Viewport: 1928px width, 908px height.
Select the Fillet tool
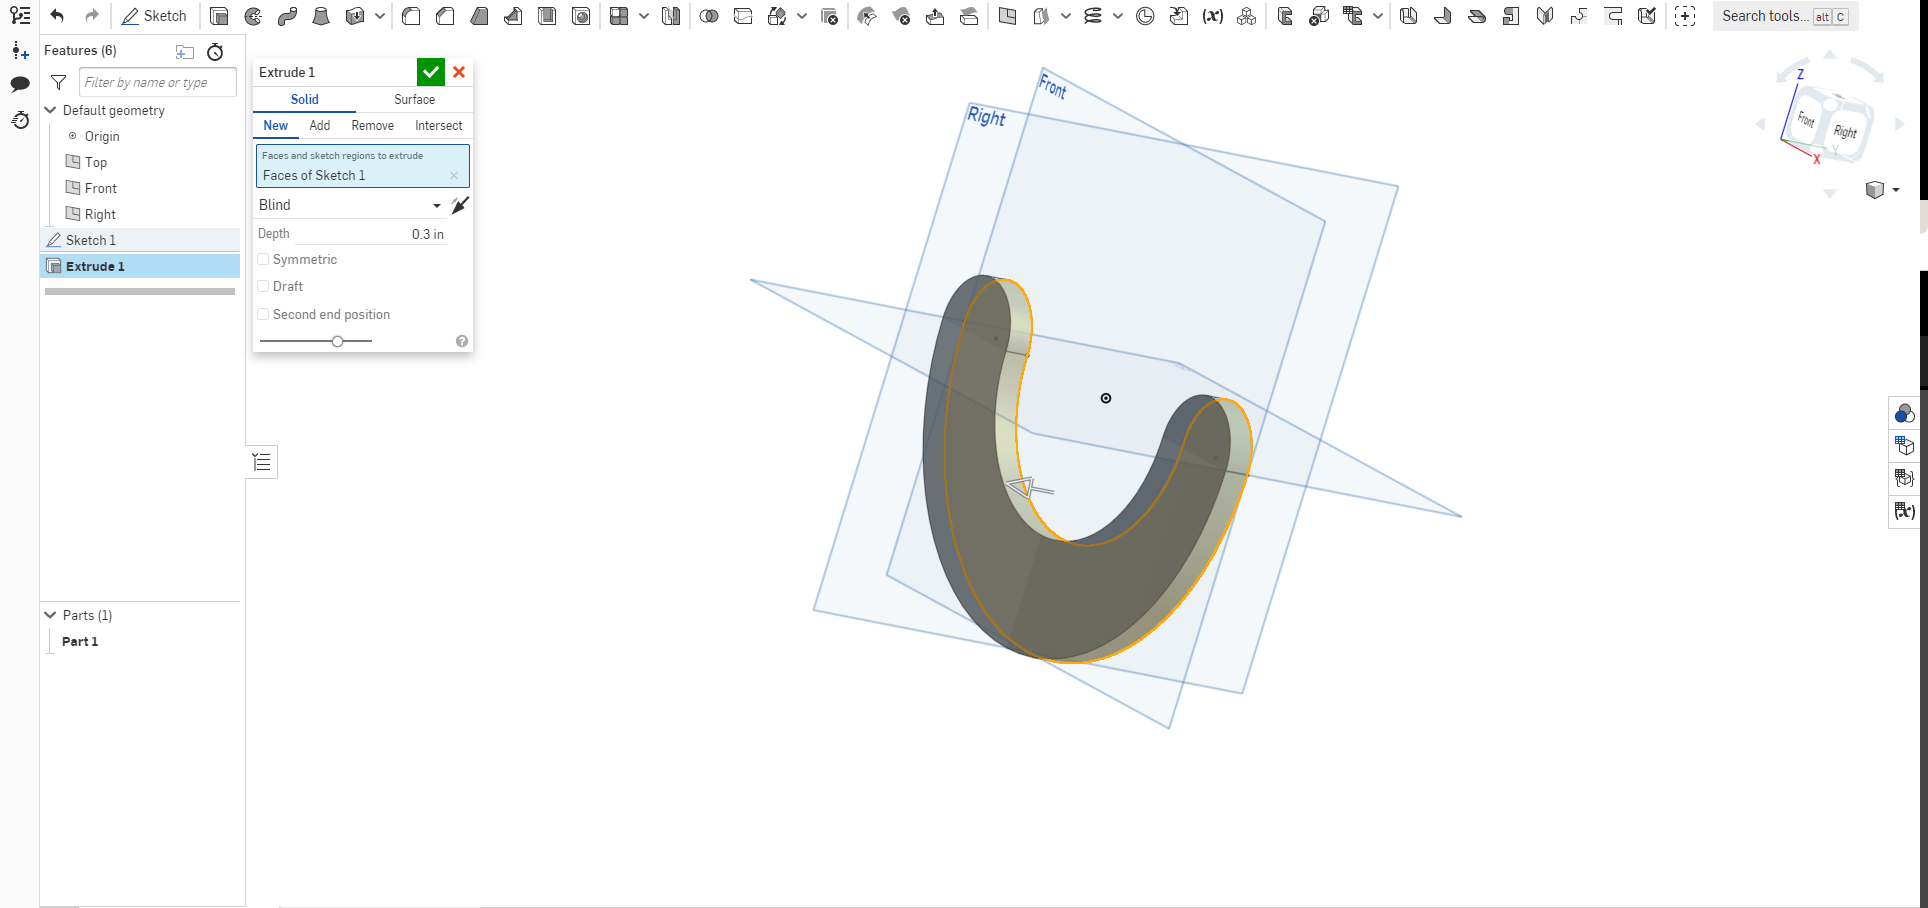411,16
